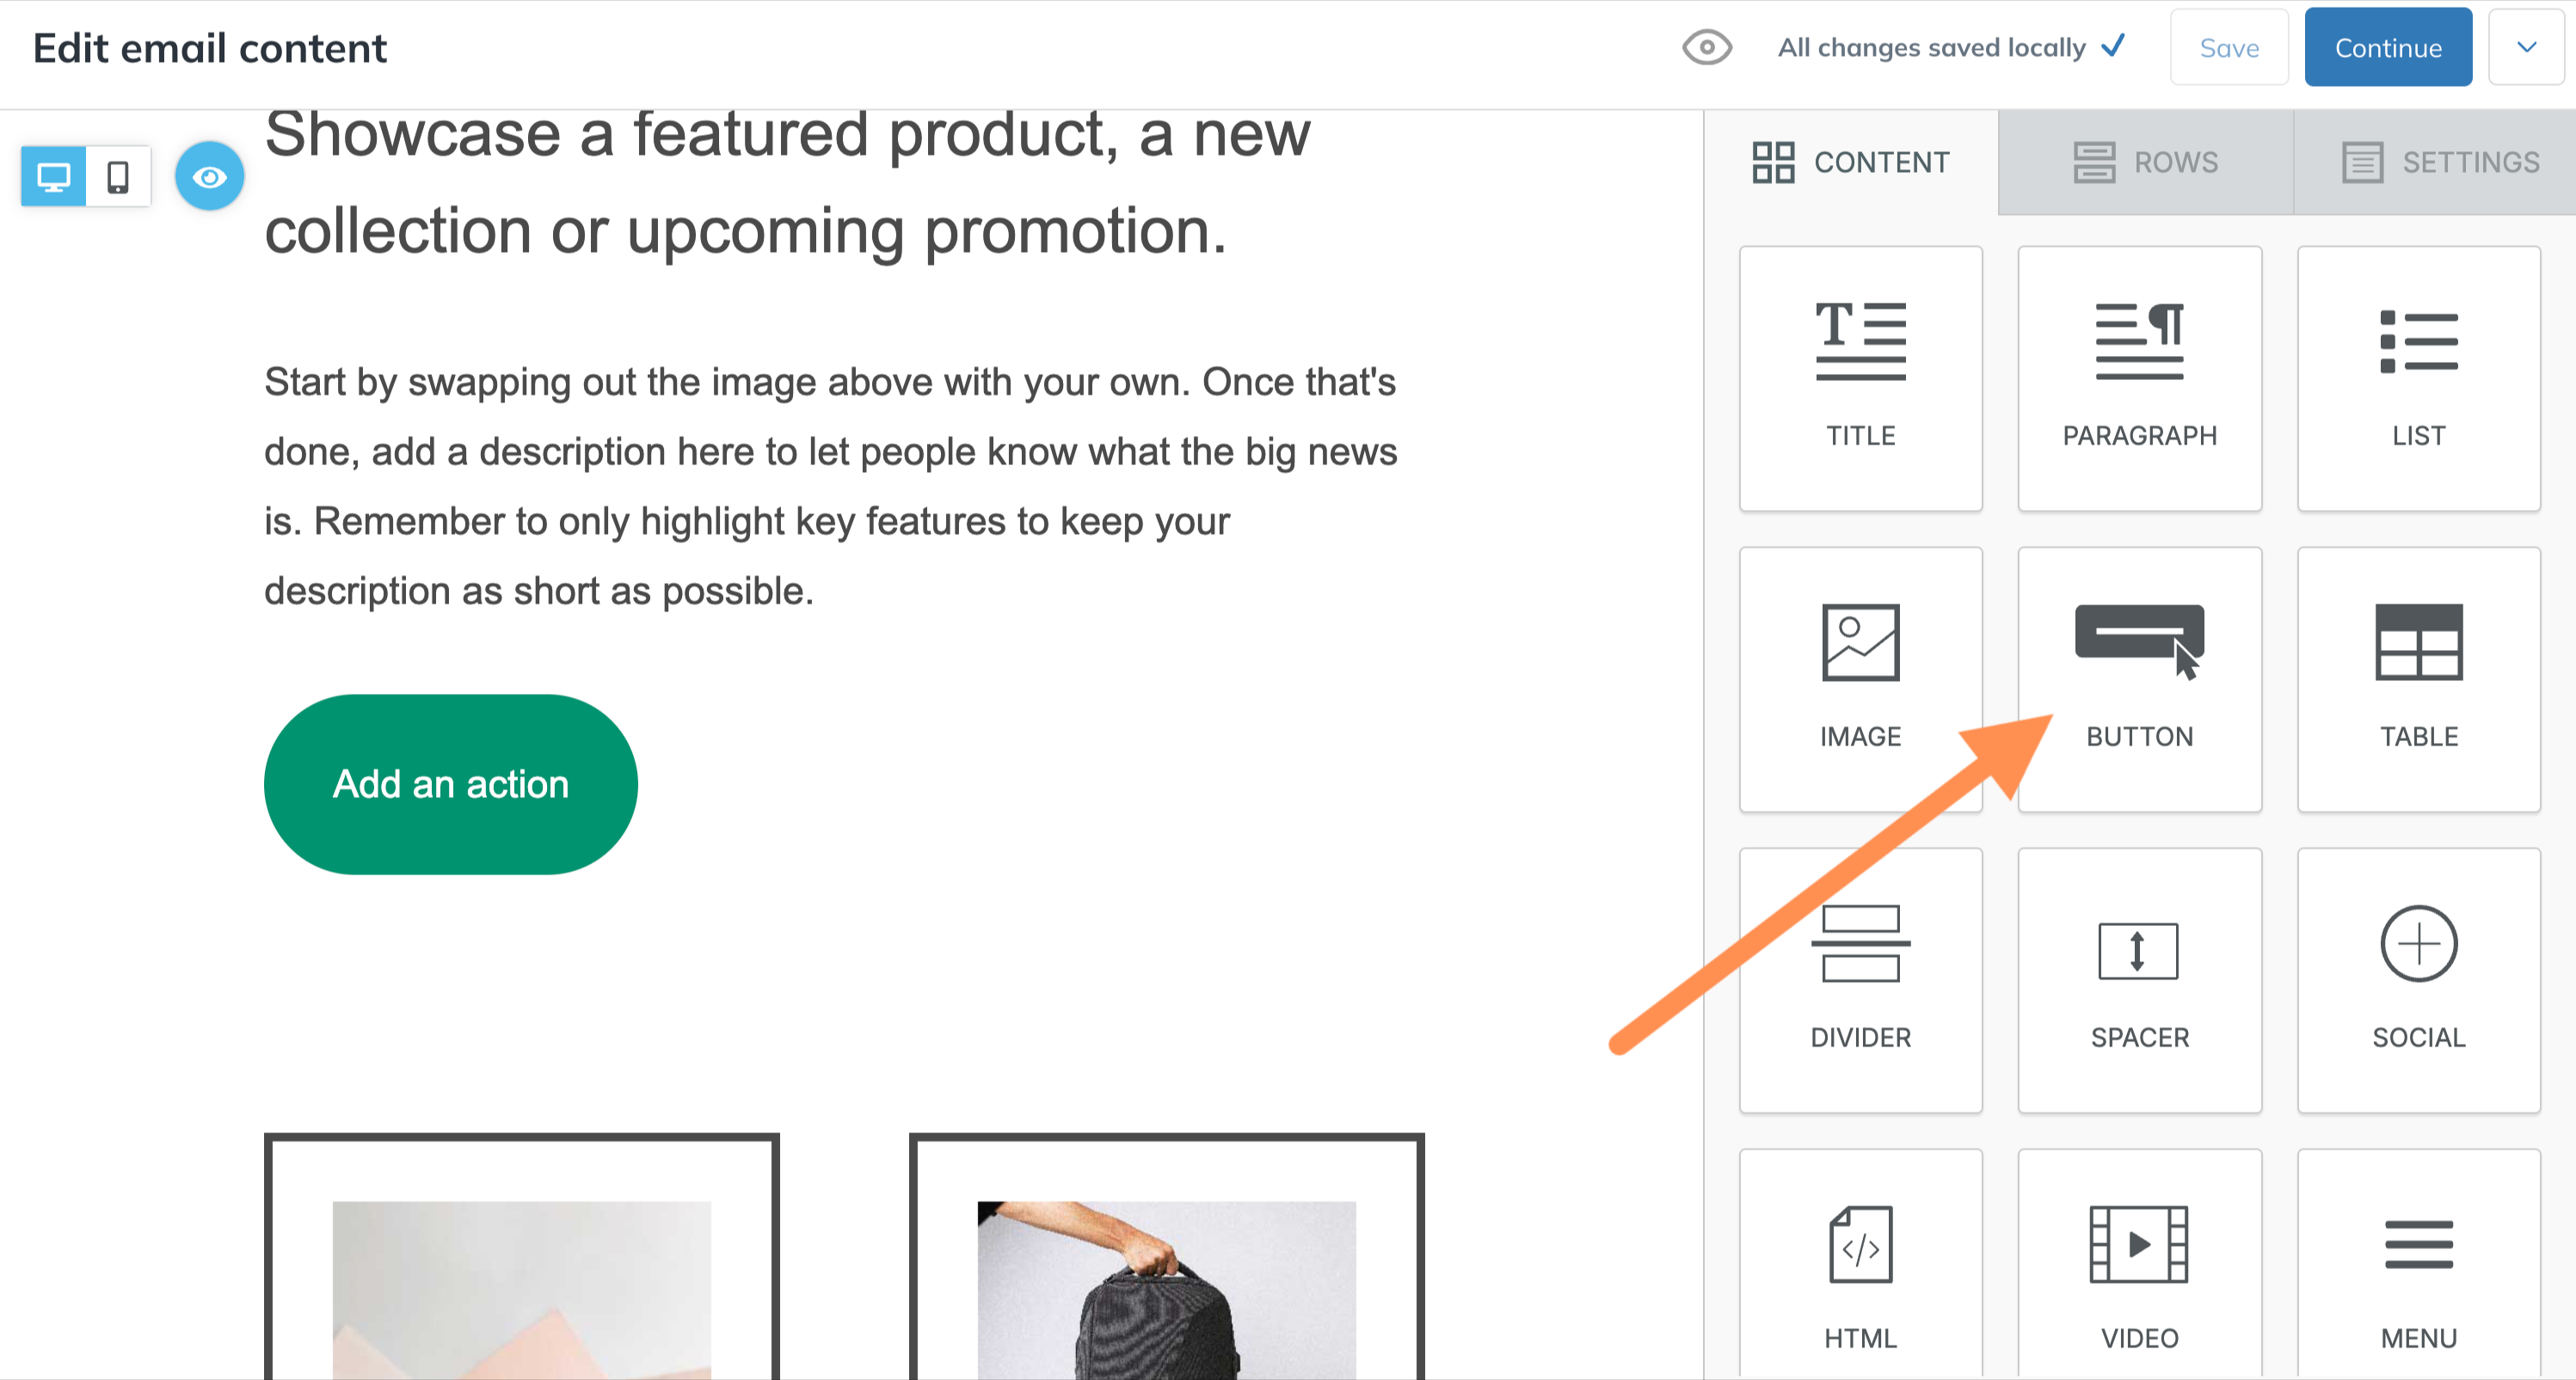Click the Continue button
2576x1380 pixels.
[2388, 47]
